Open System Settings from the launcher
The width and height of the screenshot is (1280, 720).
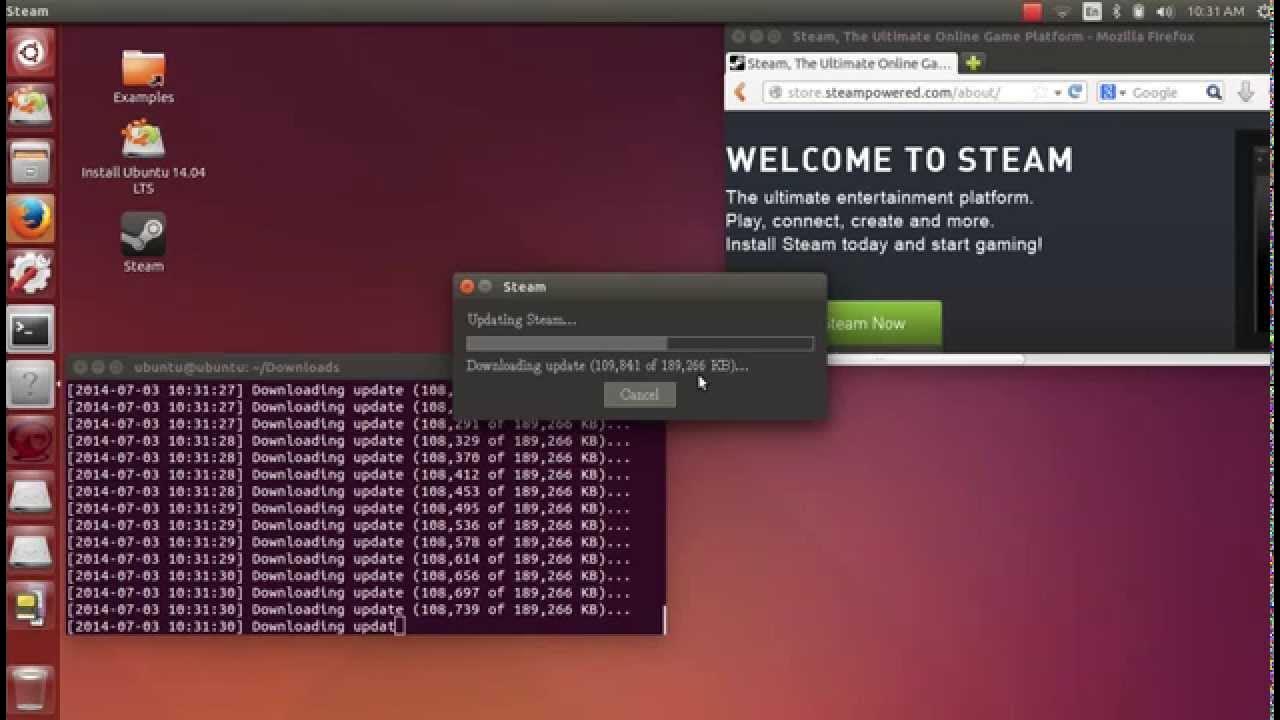click(30, 274)
